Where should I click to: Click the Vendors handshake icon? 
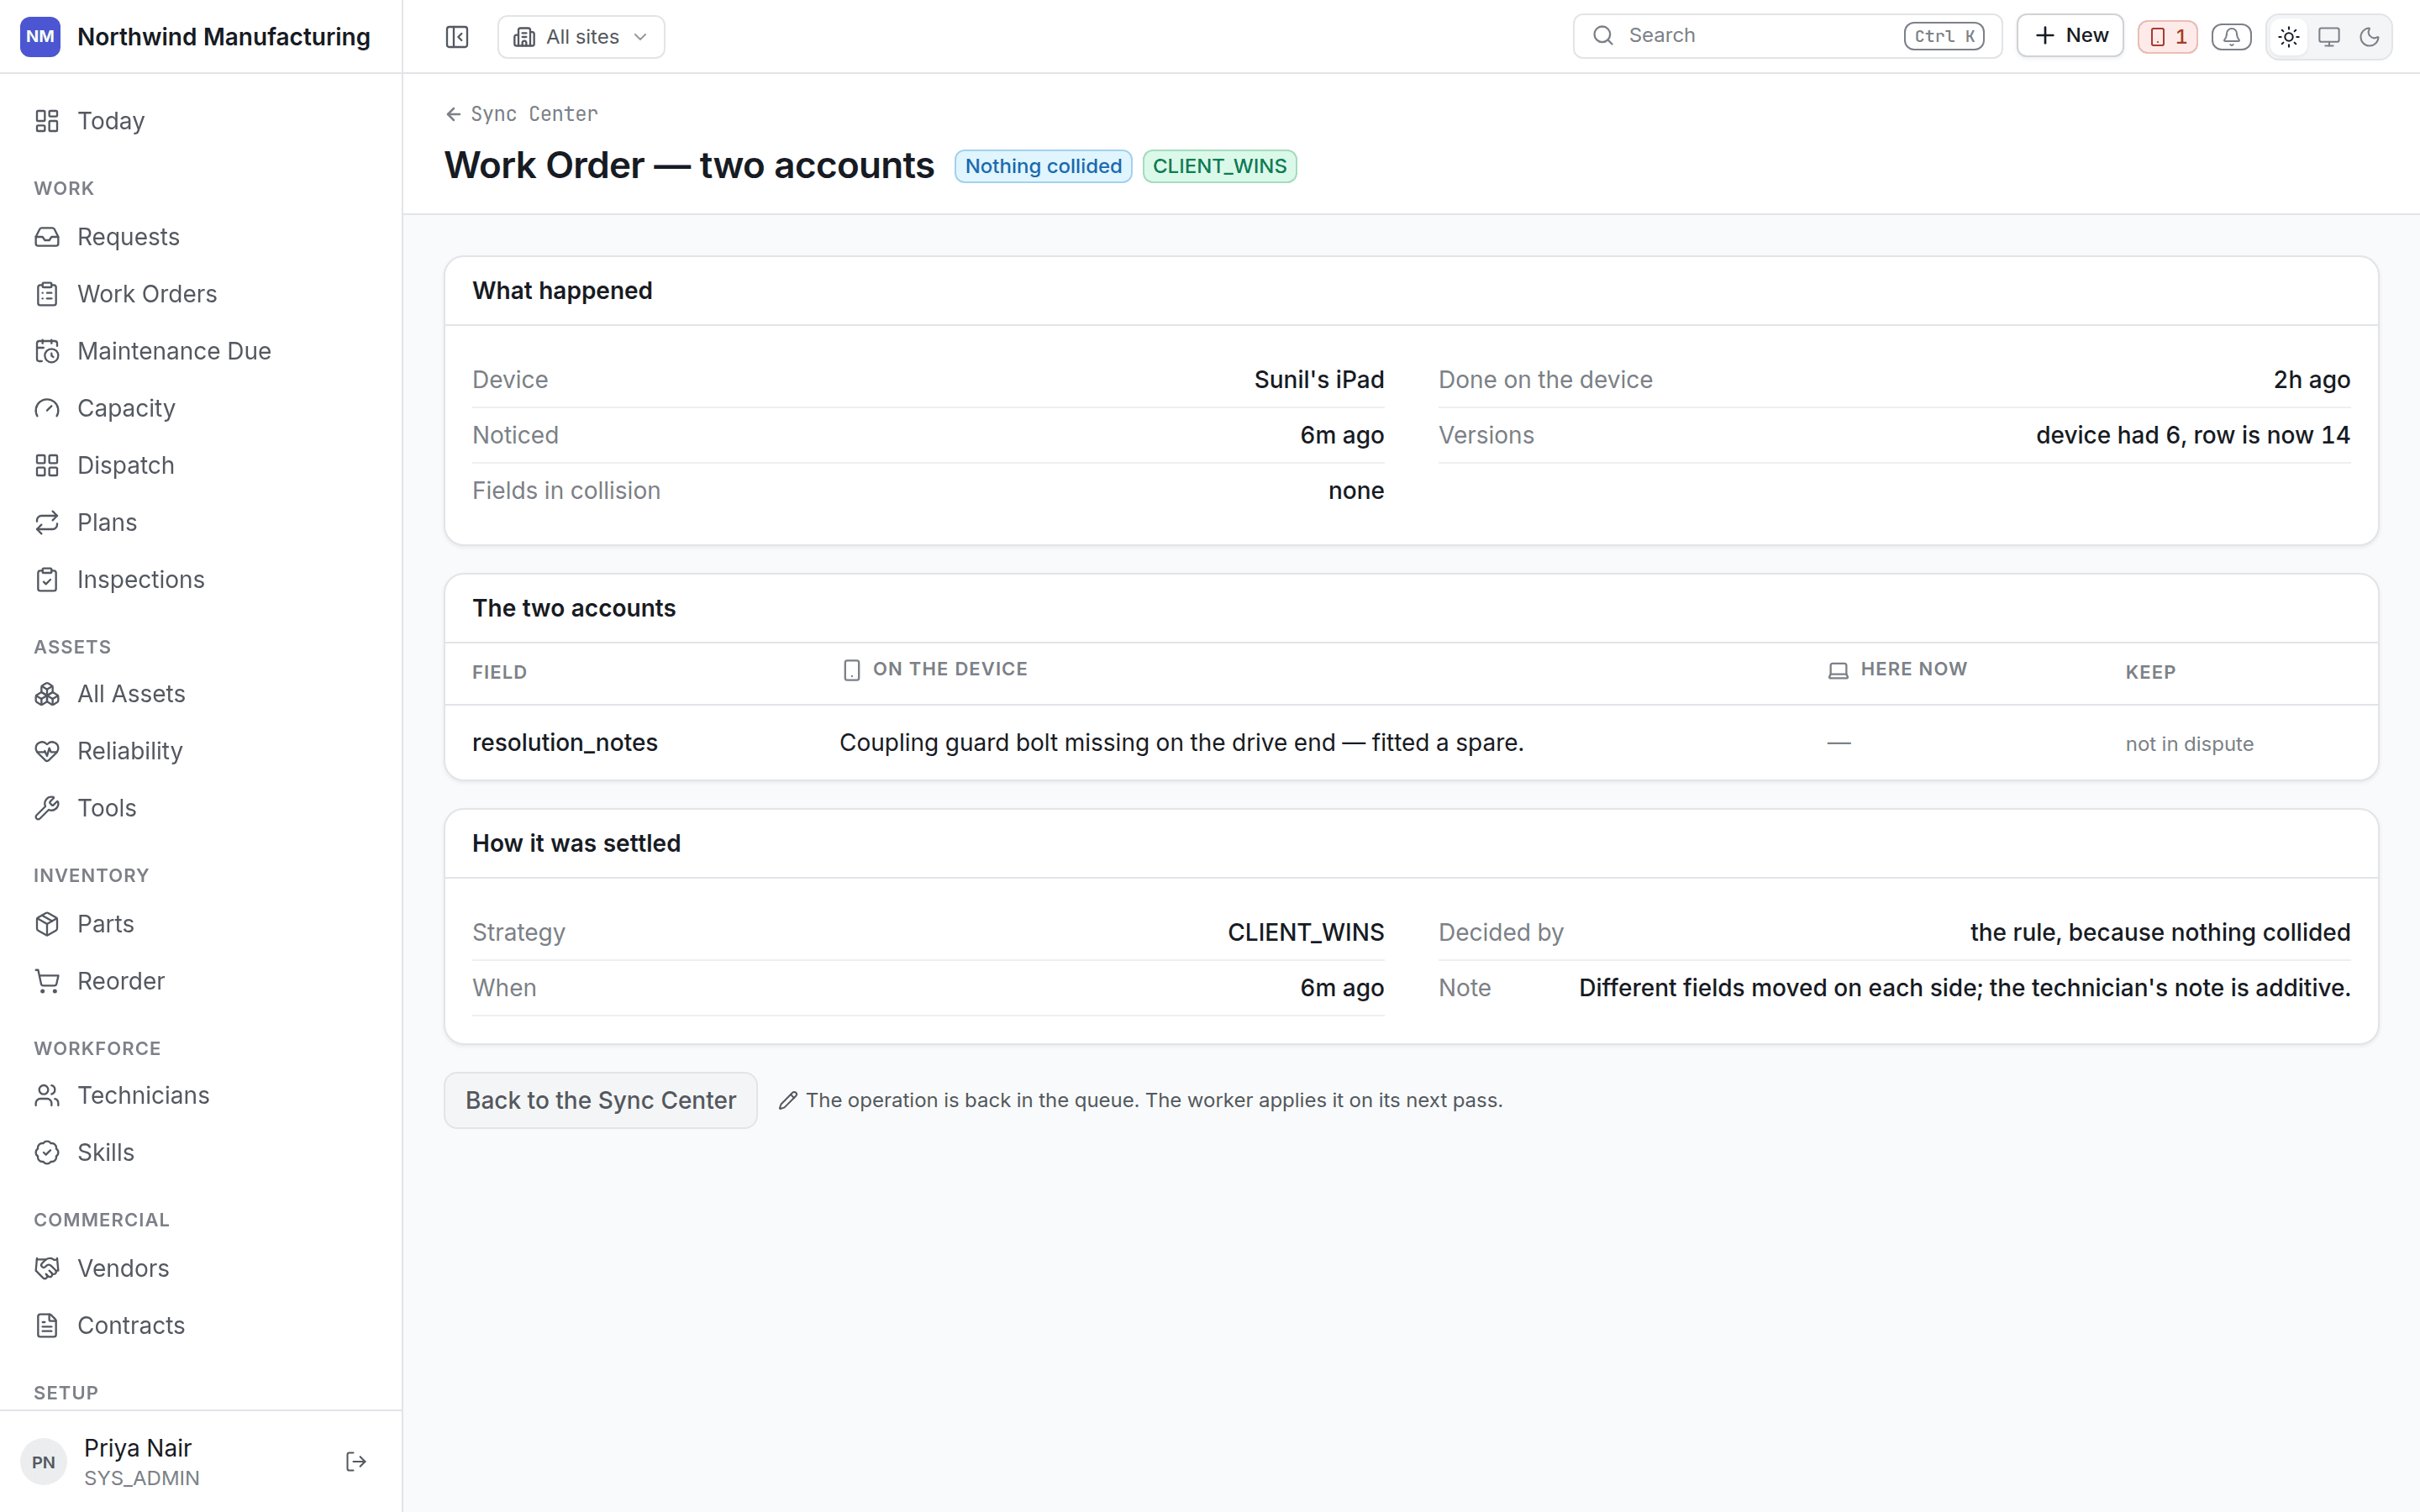pyautogui.click(x=47, y=1268)
